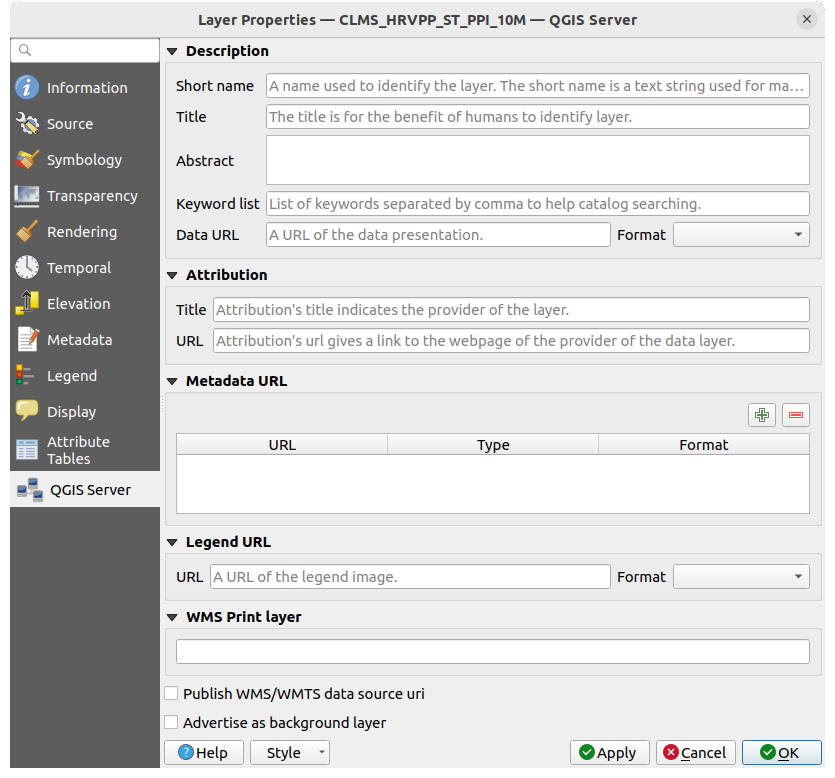
Task: Open Data URL Format dropdown
Action: click(741, 235)
